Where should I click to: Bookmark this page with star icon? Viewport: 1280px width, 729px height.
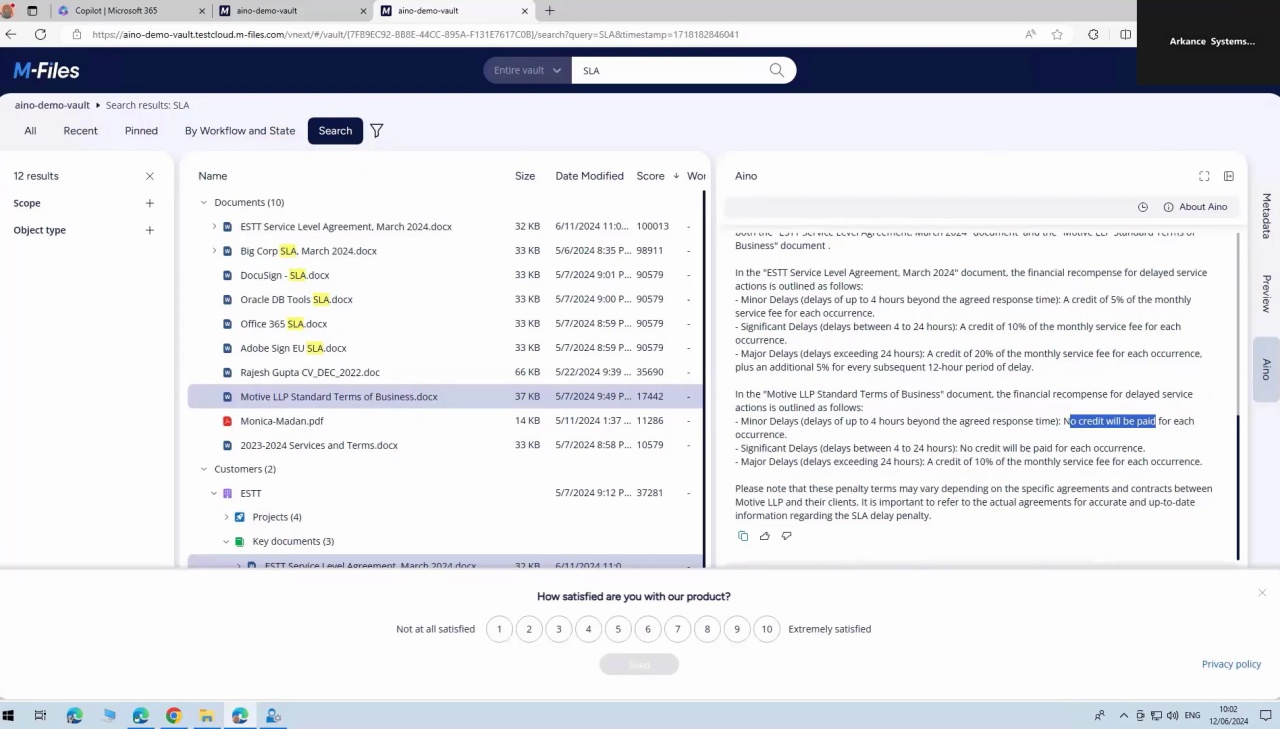1057,34
